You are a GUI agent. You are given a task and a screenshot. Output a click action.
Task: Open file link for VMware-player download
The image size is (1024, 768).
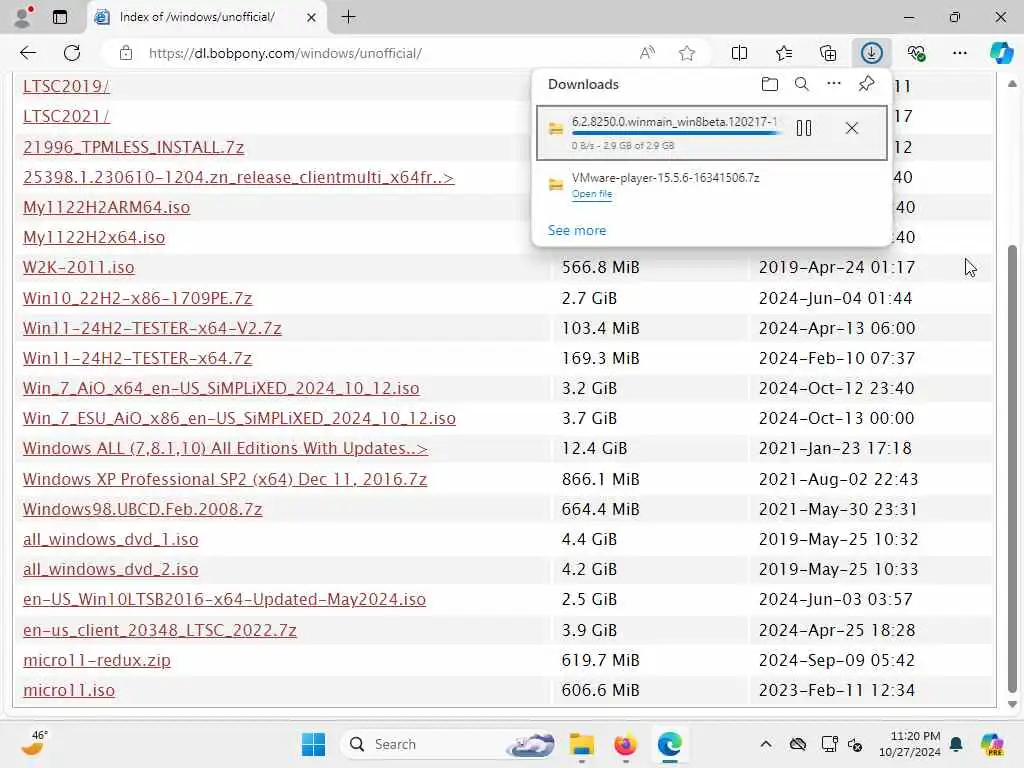click(x=592, y=194)
